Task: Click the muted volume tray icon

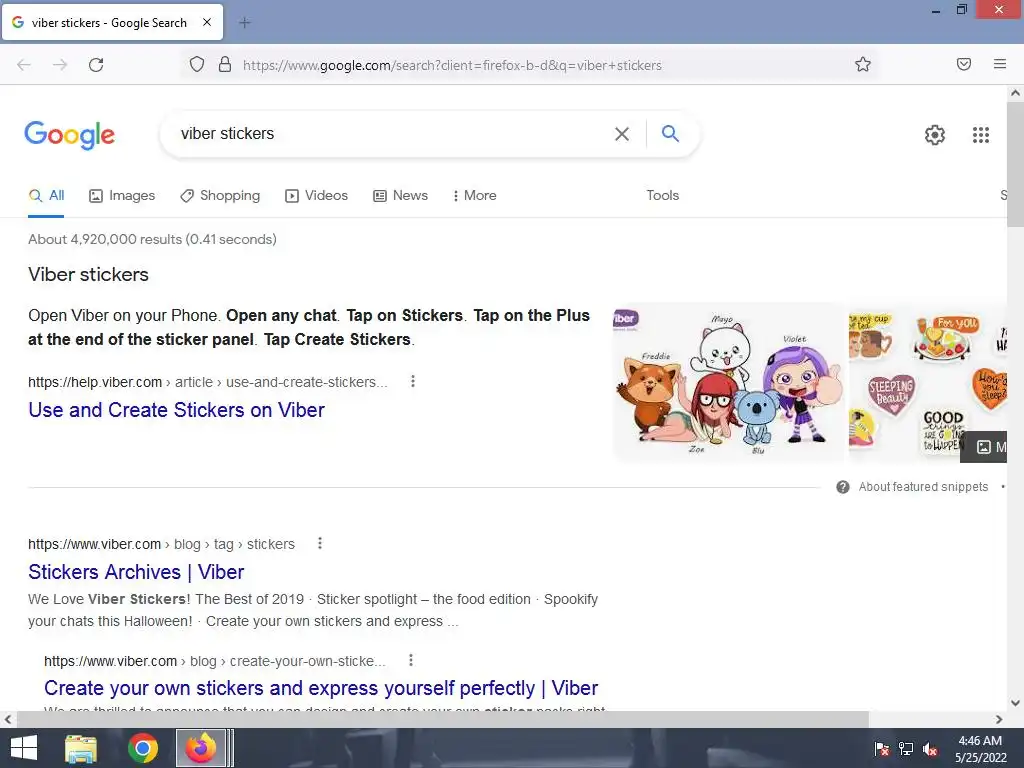Action: [x=930, y=750]
